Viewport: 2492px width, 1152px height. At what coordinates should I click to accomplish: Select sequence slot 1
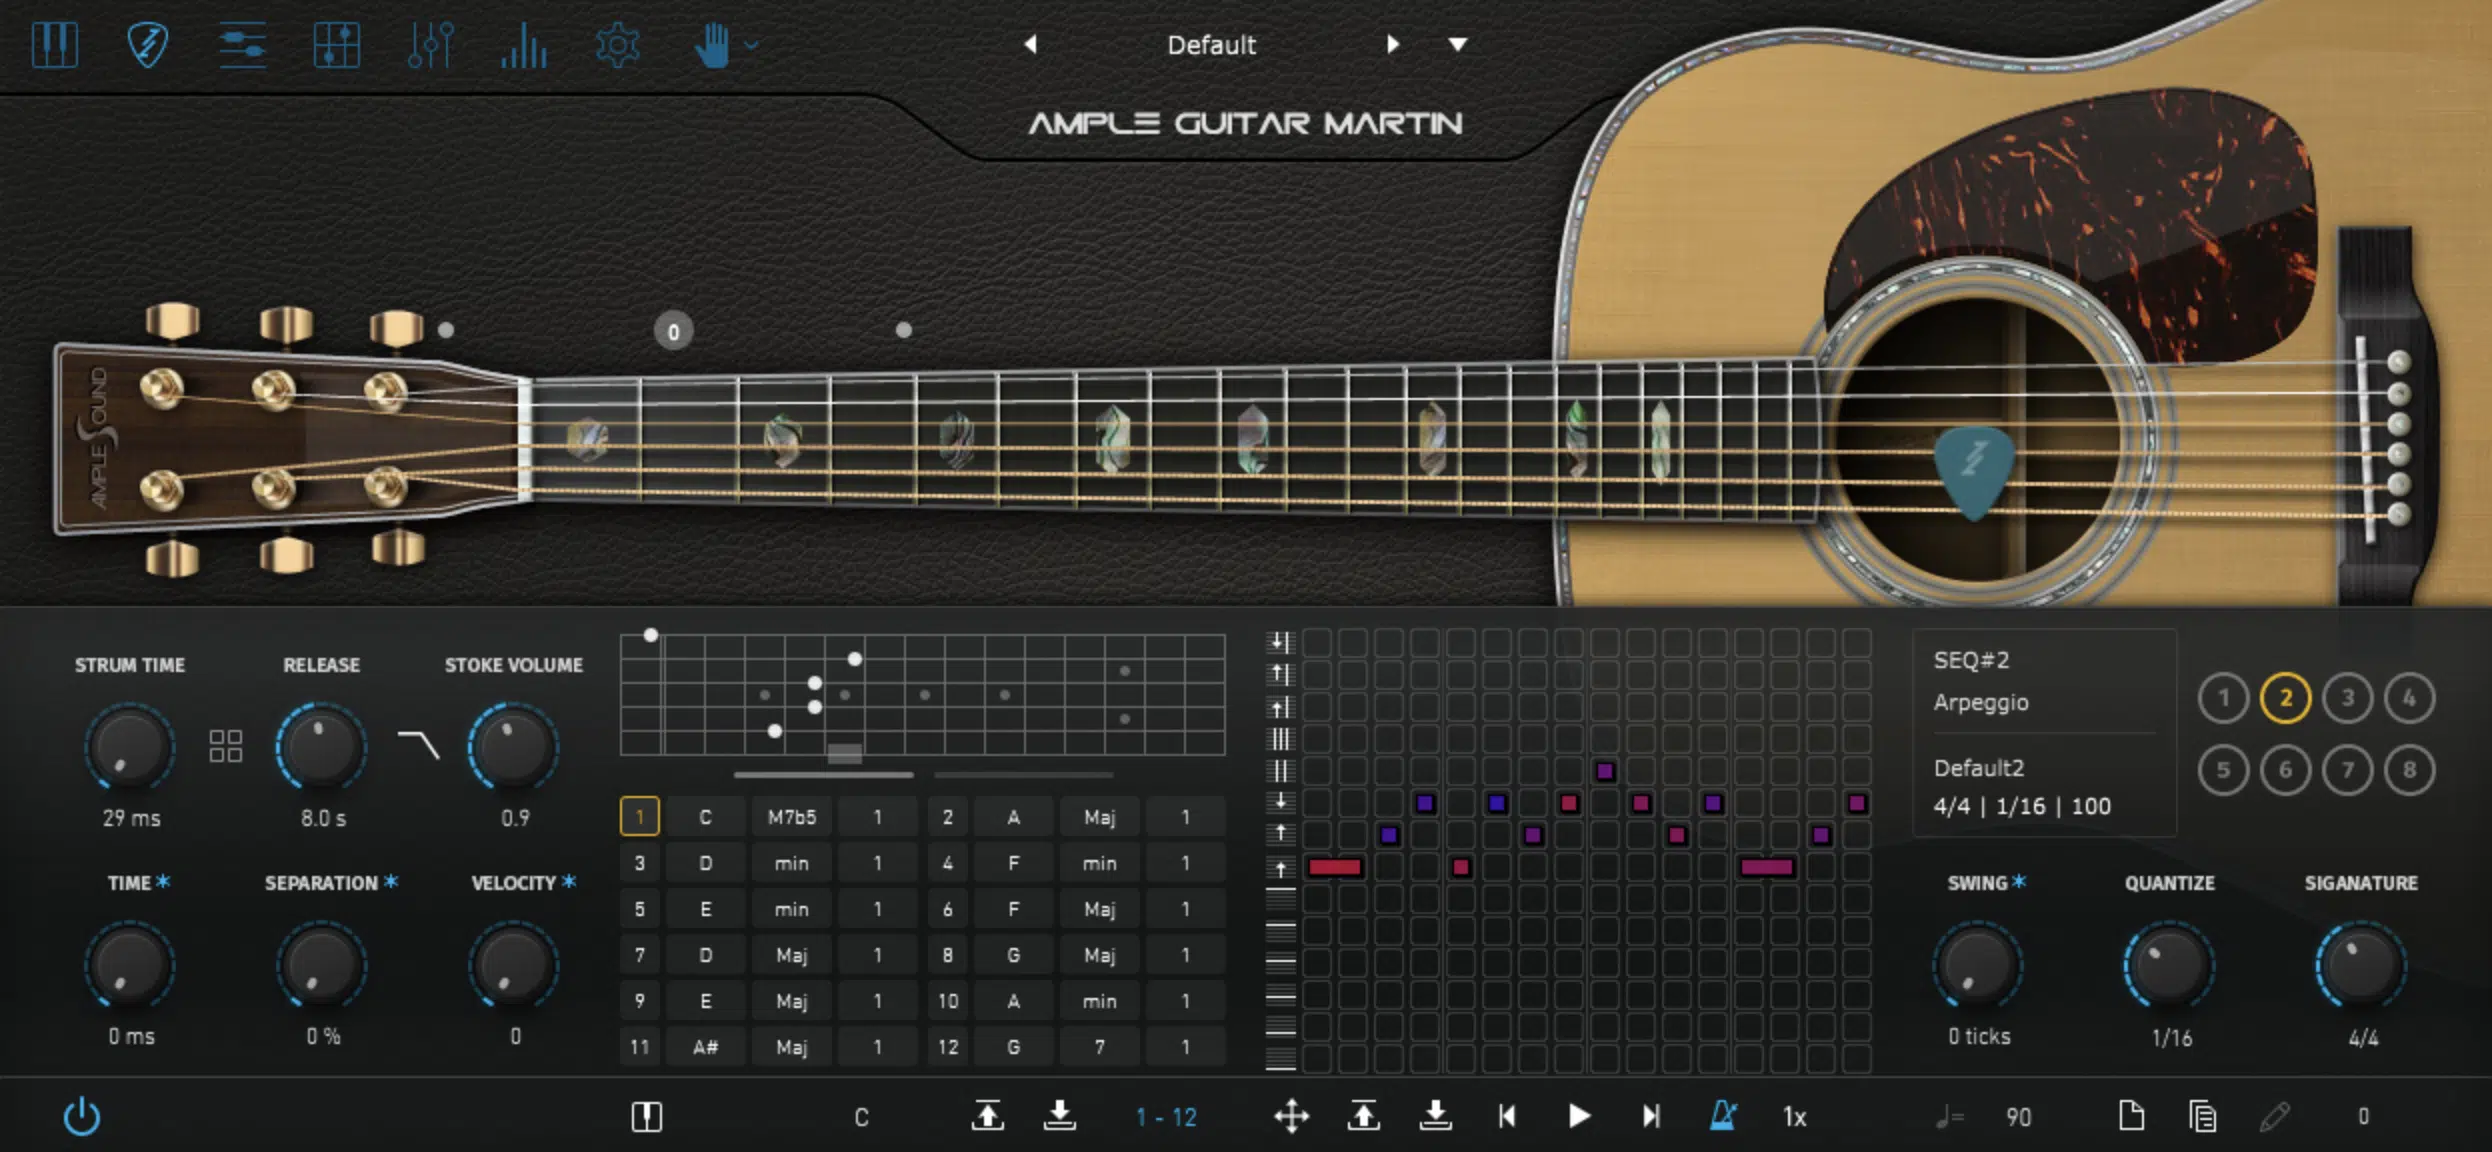point(2223,698)
